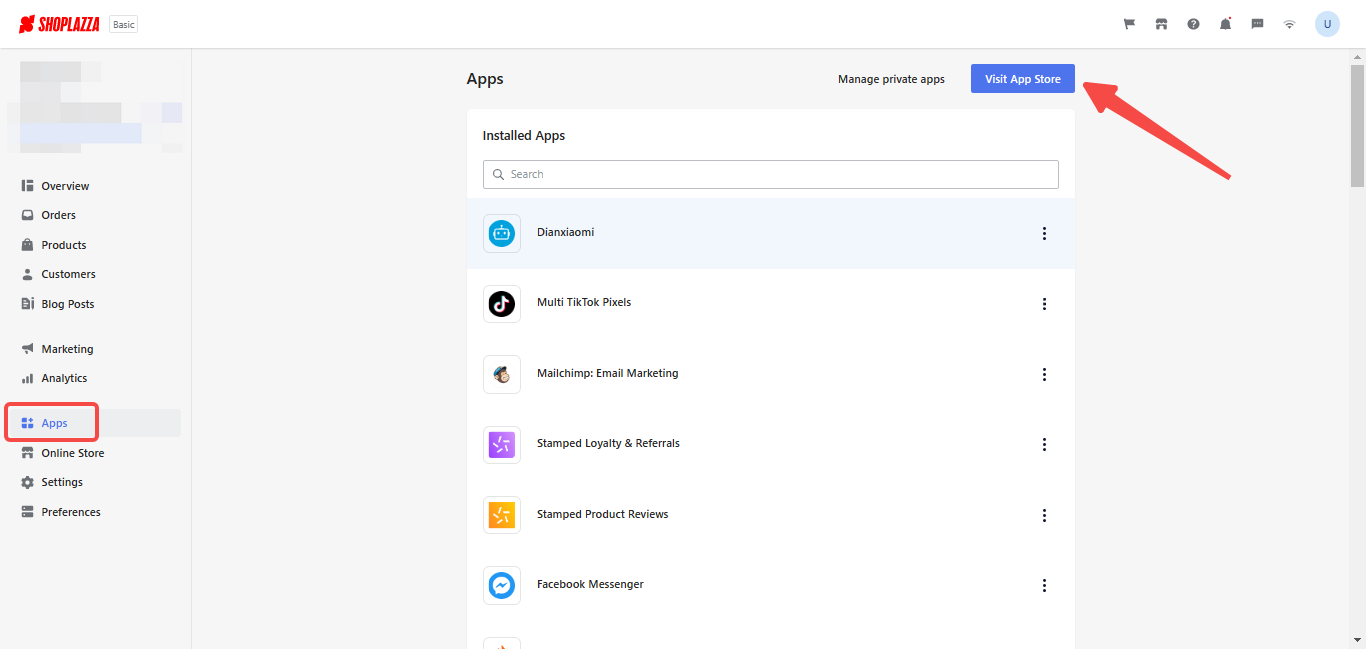Expand options for Multi TikTok Pixels

click(1044, 304)
